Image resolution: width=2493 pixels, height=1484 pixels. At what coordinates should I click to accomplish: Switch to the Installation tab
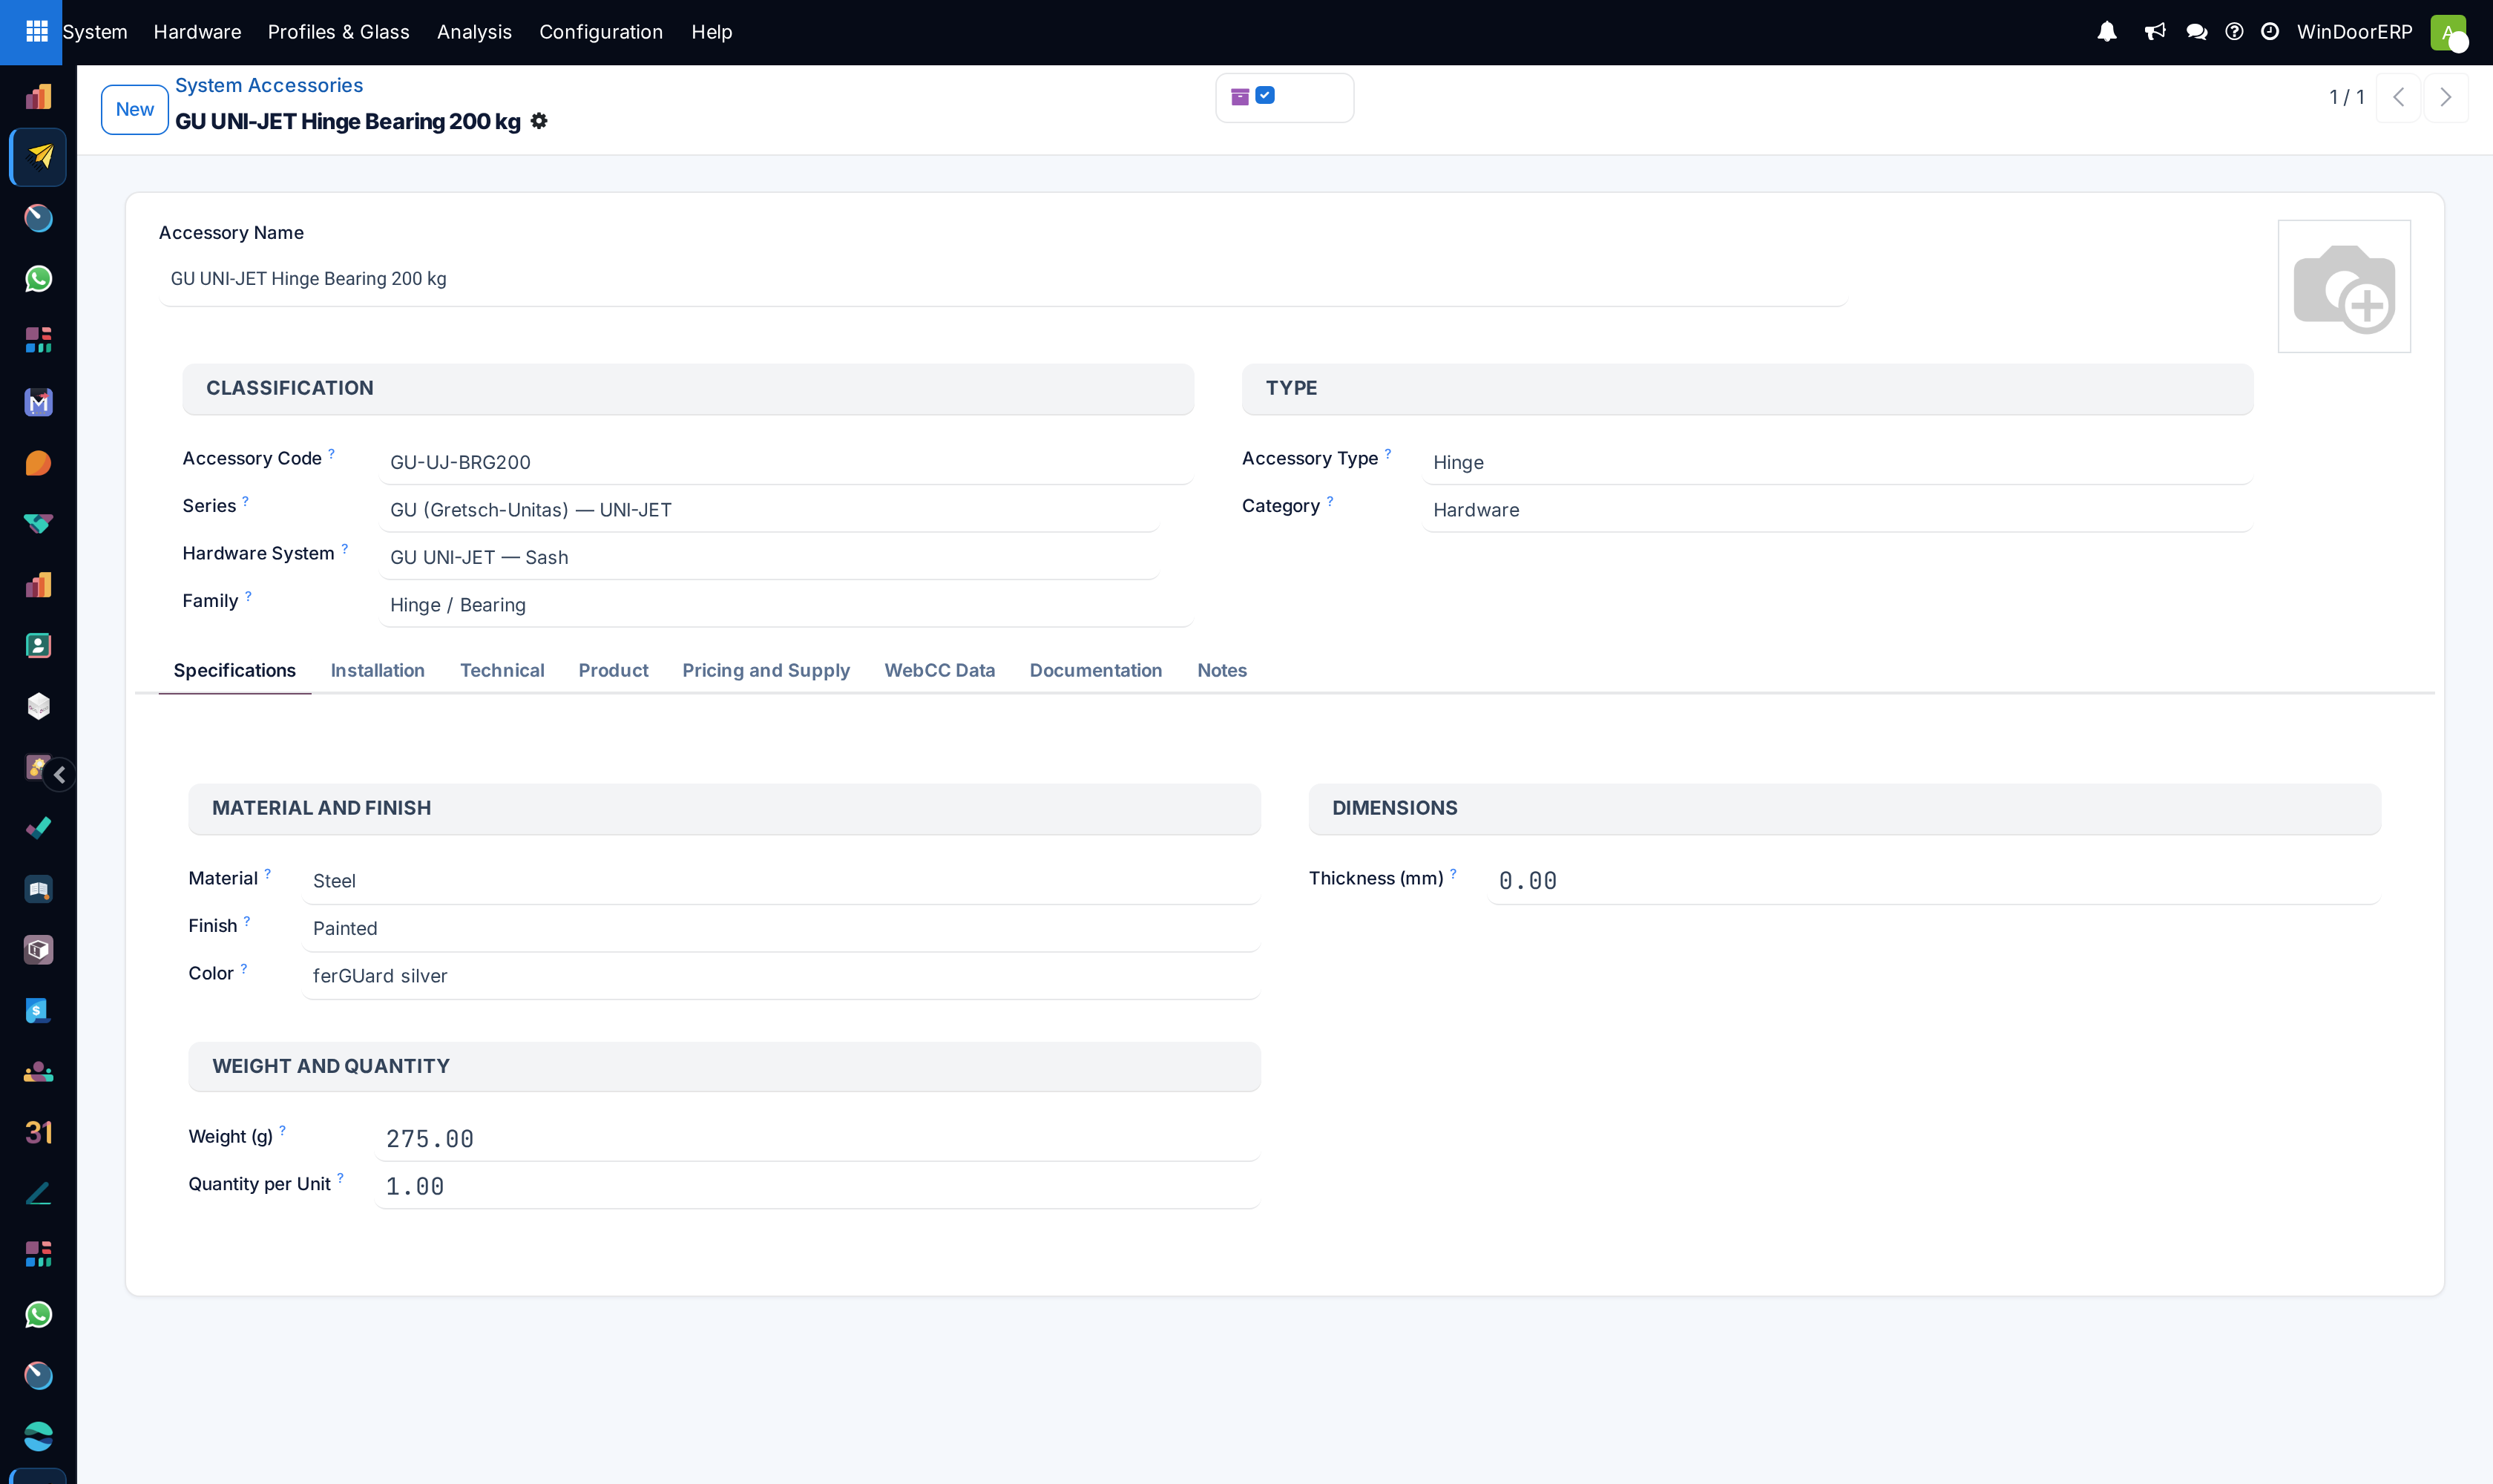coord(378,671)
